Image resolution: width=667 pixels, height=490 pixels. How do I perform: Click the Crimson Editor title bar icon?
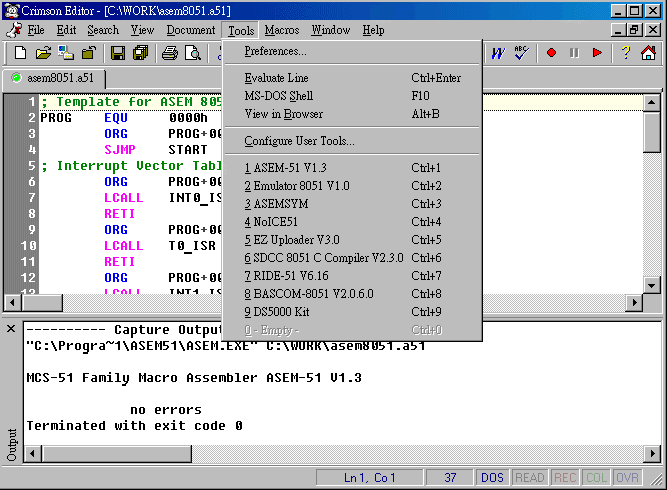pos(12,11)
